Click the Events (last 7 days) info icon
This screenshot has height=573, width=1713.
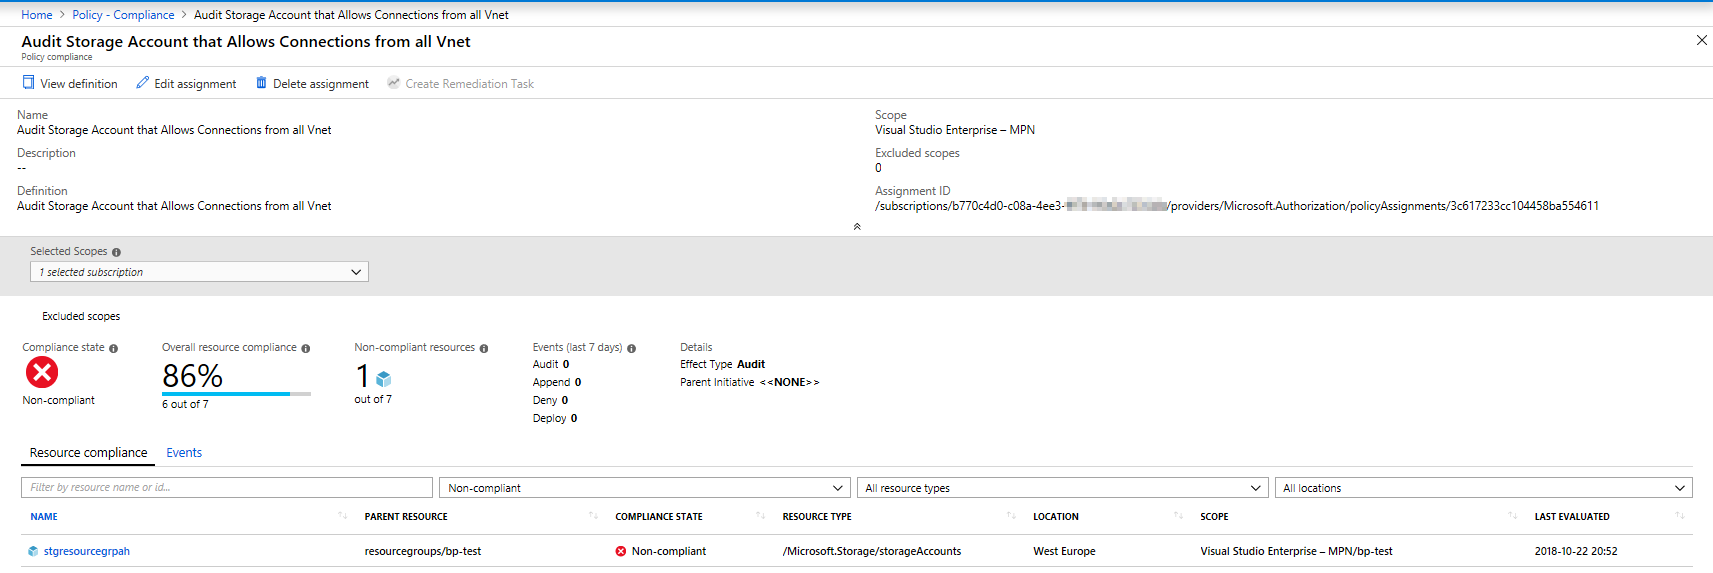pos(631,348)
